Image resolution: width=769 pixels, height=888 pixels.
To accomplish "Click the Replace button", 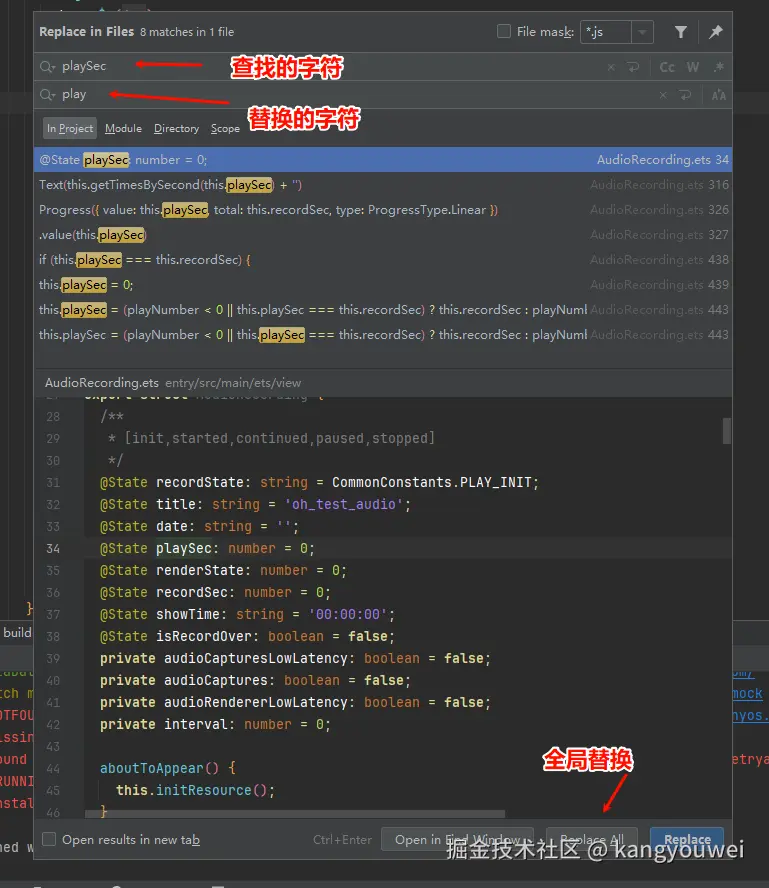I will click(x=687, y=839).
